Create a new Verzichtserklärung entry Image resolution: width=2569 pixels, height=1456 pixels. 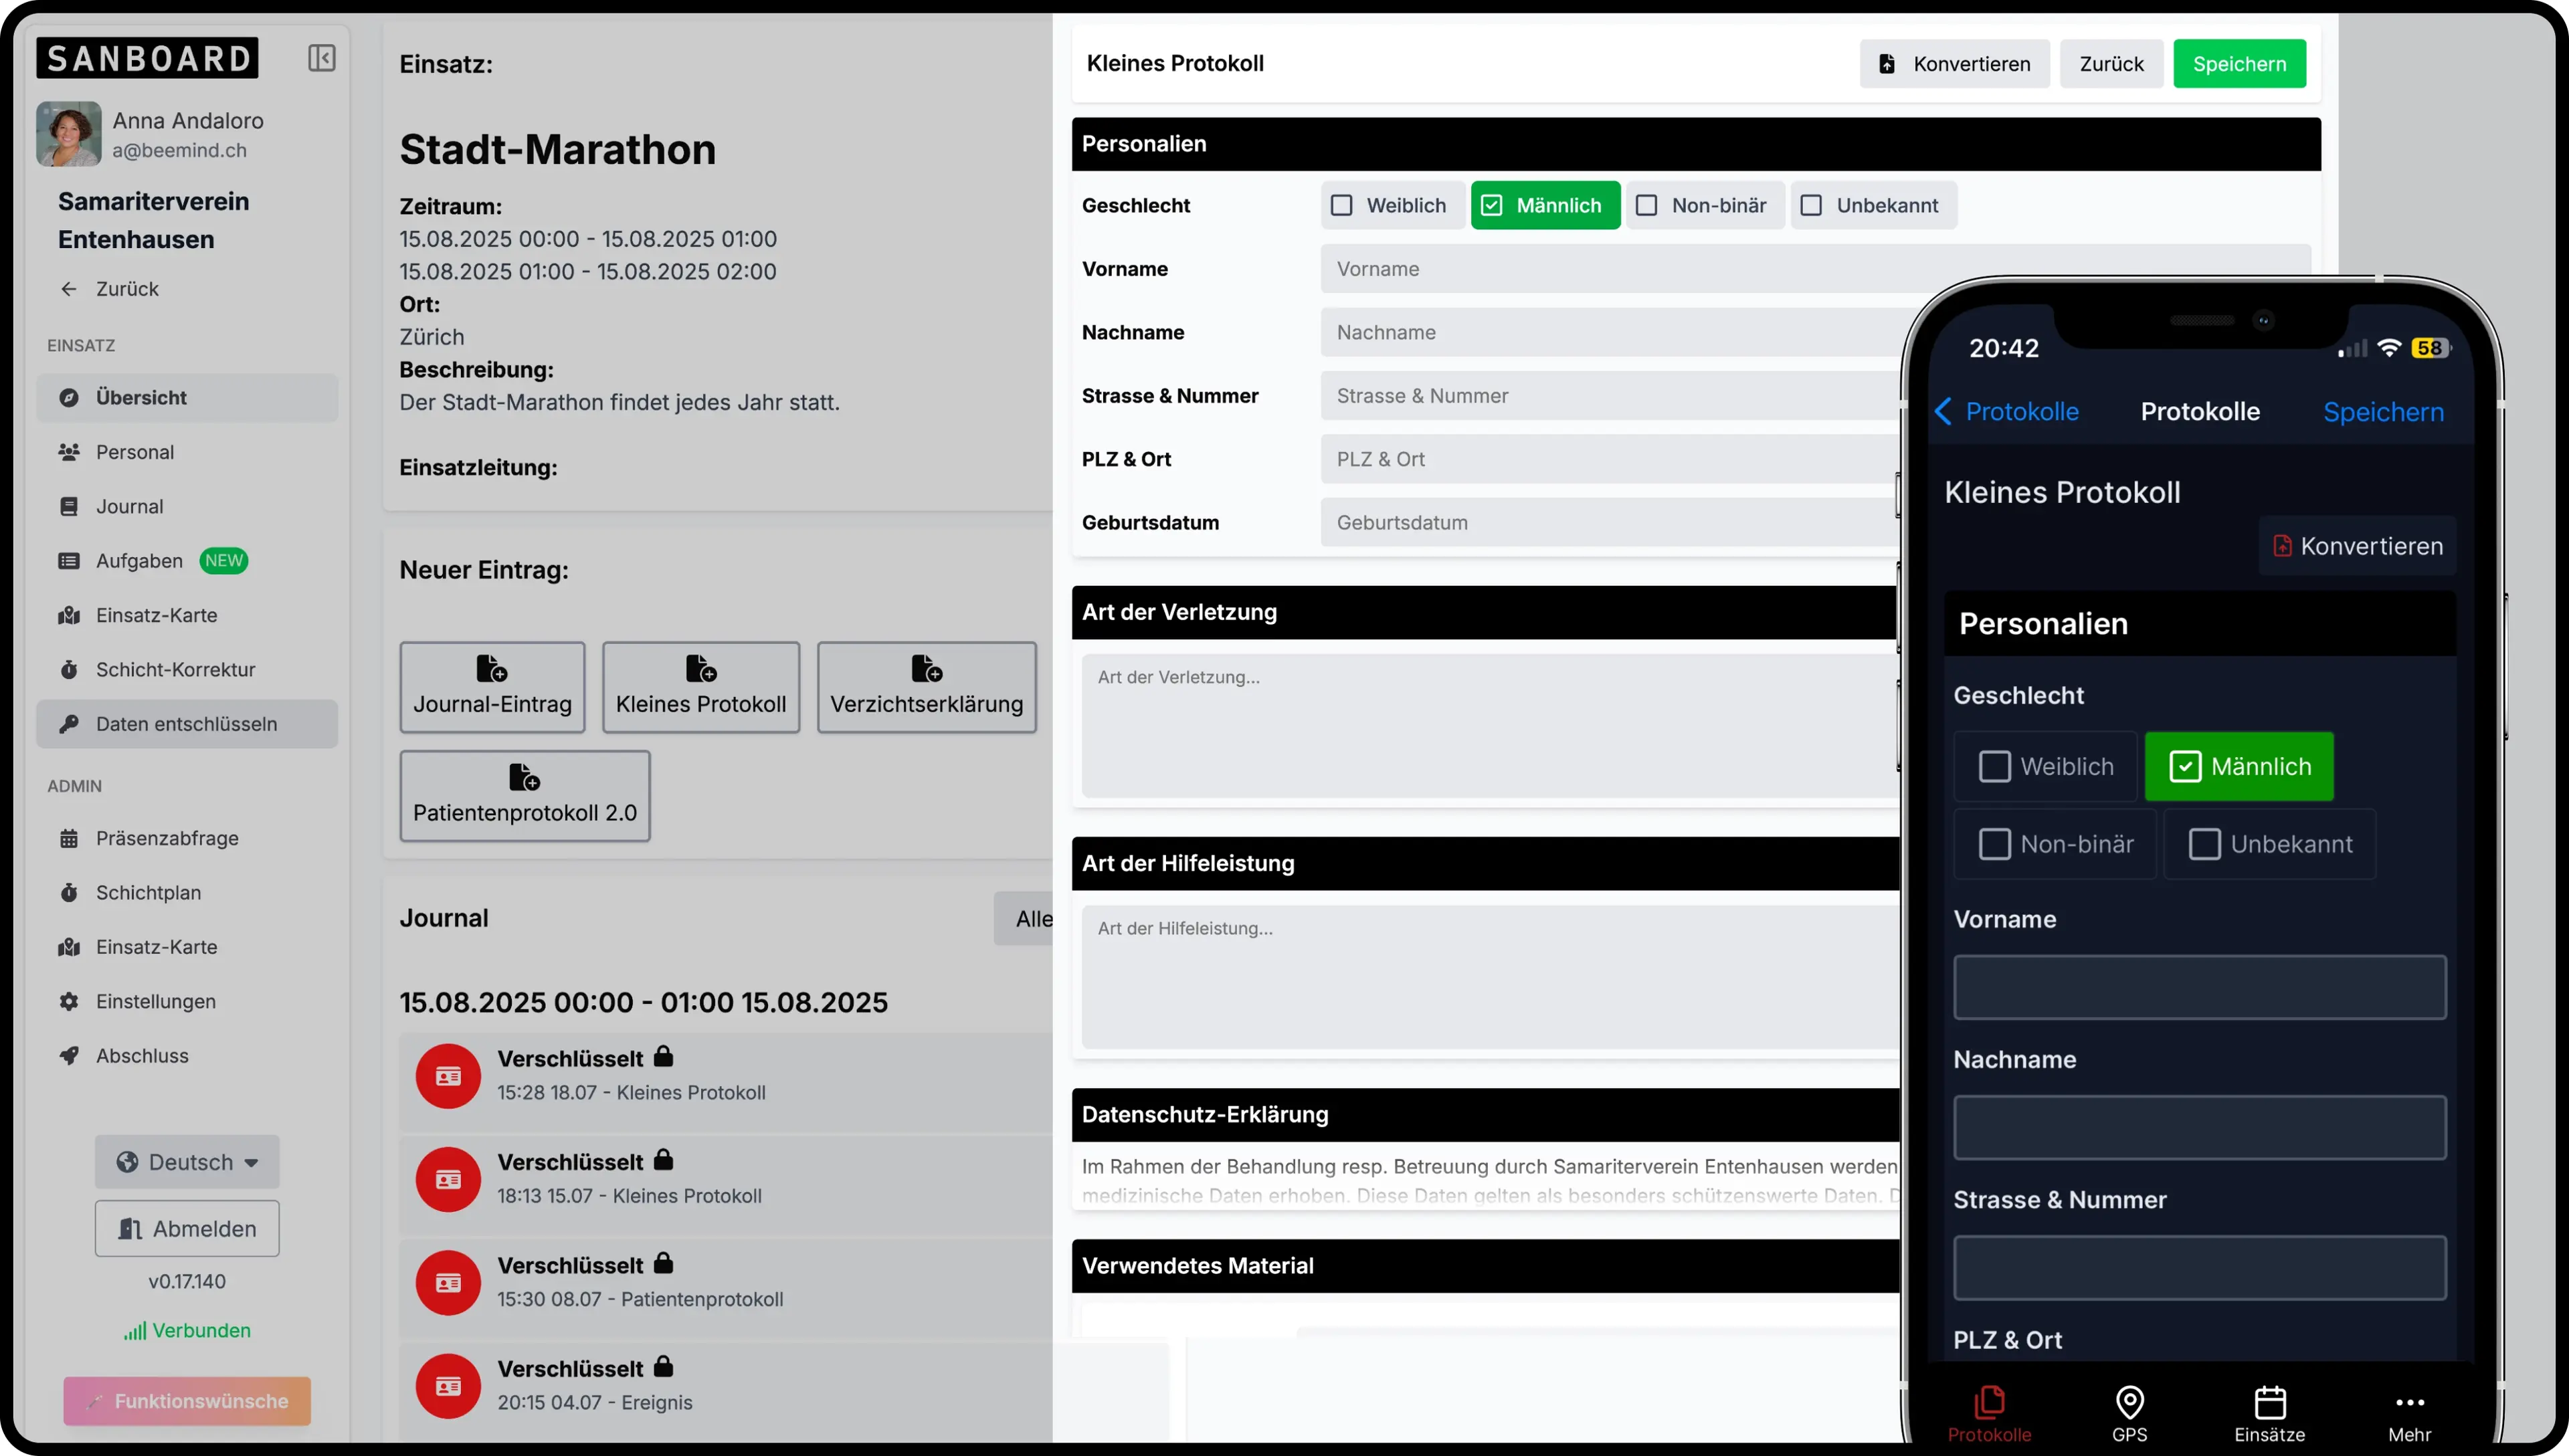pyautogui.click(x=927, y=687)
